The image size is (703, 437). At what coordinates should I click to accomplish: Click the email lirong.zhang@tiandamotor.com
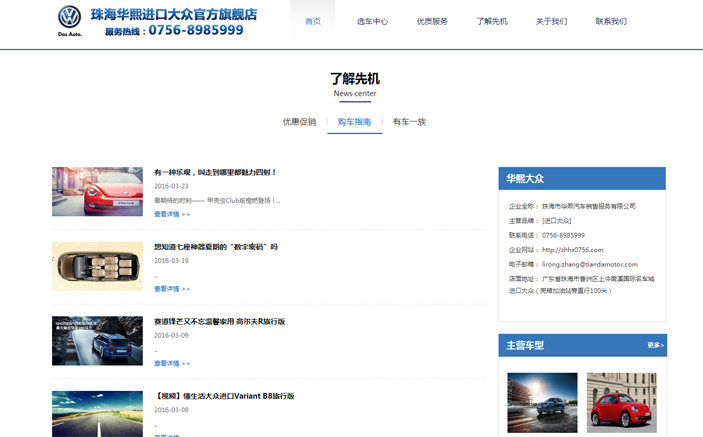590,264
